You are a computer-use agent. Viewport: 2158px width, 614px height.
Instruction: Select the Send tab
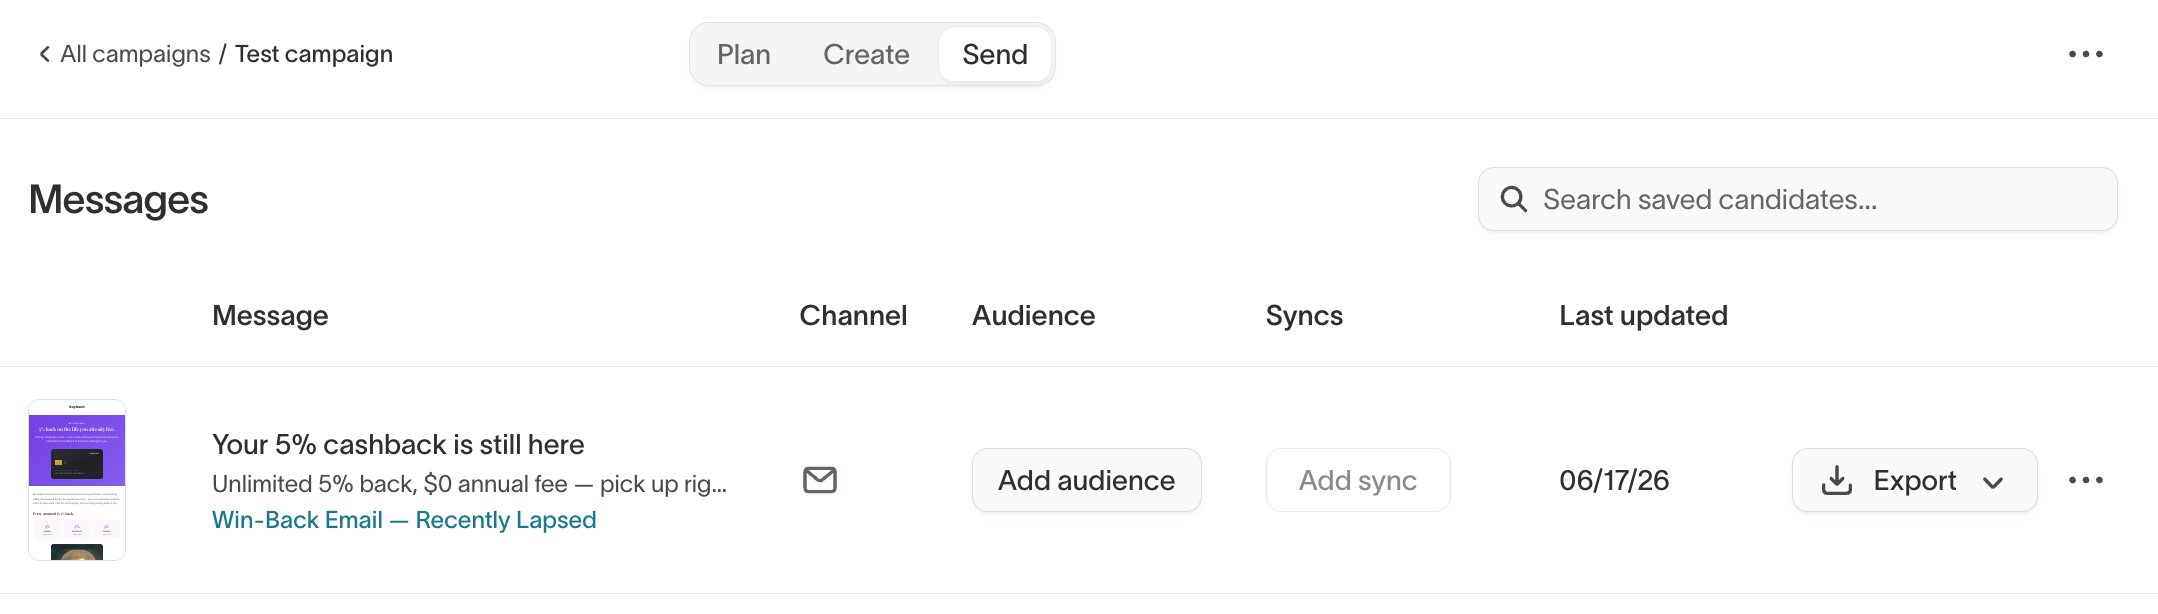point(995,54)
